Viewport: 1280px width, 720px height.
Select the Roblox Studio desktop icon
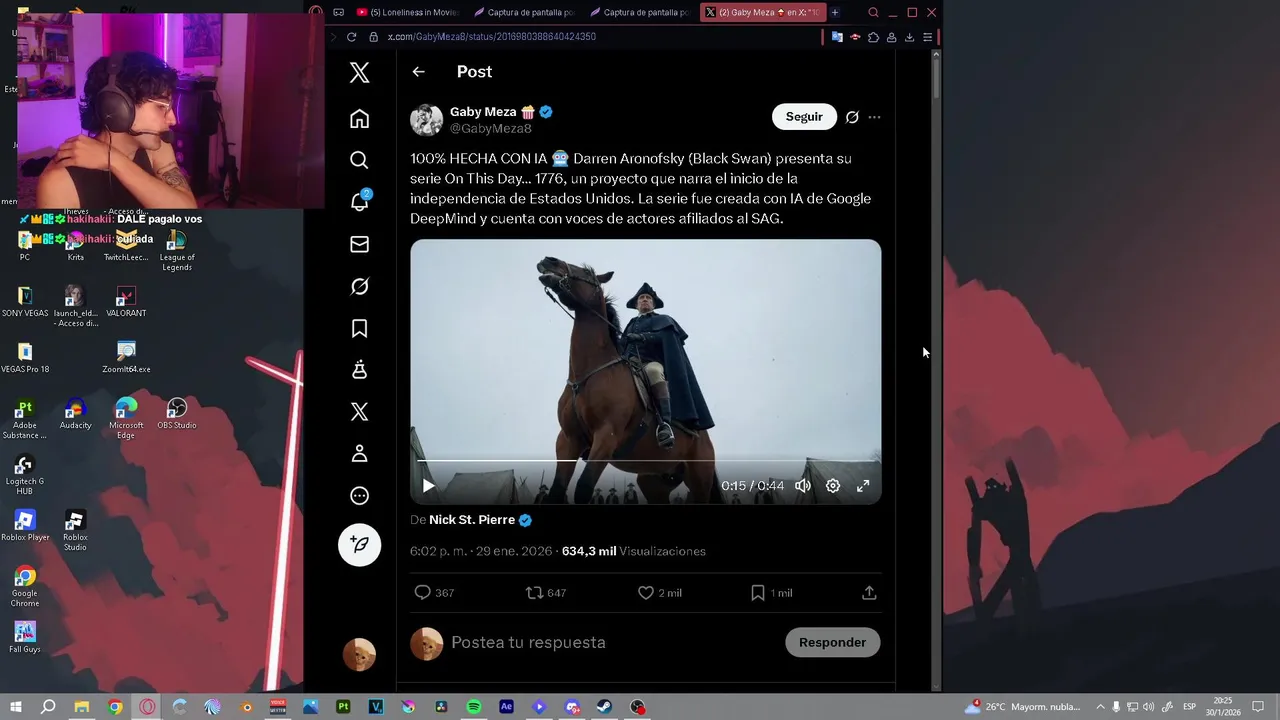pos(75,531)
